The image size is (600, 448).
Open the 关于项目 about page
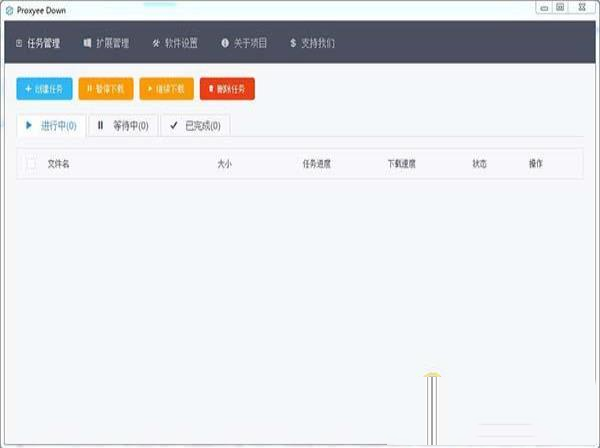pyautogui.click(x=243, y=44)
